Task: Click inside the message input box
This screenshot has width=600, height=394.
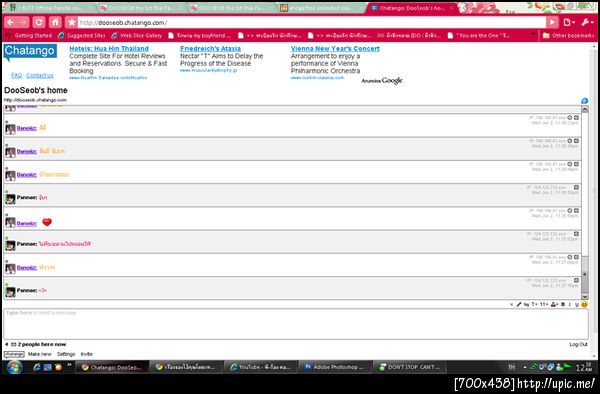Action: pyautogui.click(x=296, y=324)
